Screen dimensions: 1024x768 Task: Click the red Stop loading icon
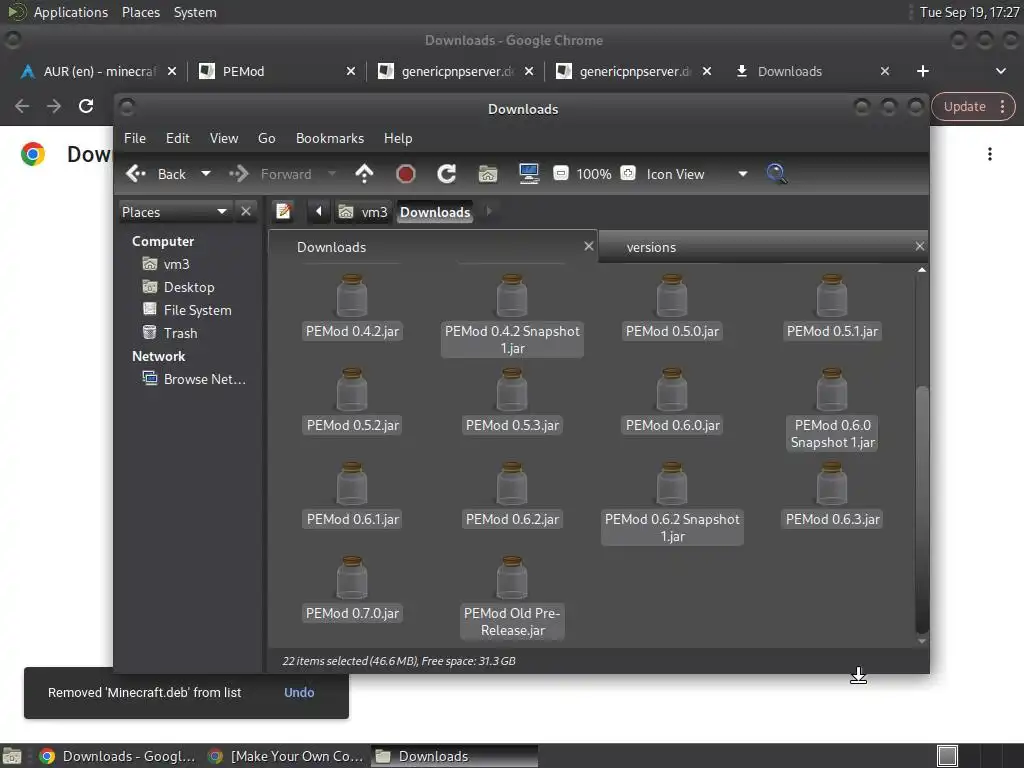406,174
